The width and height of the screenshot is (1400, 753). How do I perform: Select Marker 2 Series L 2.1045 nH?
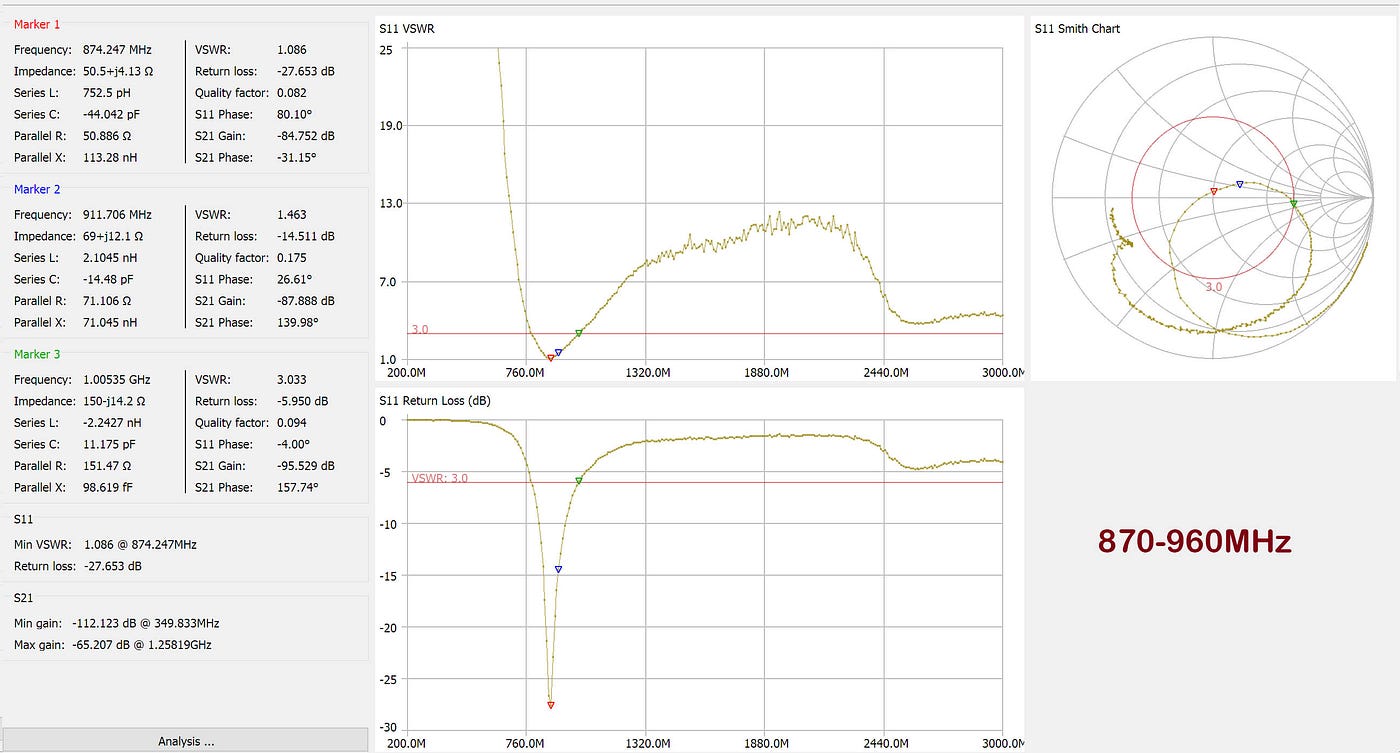[x=110, y=258]
